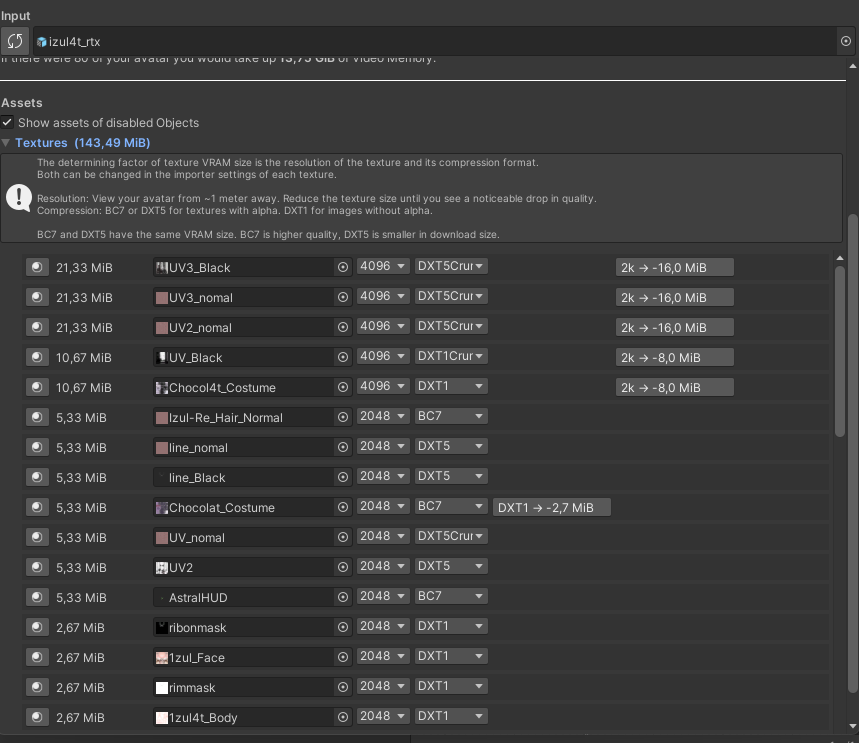The width and height of the screenshot is (859, 743).
Task: Collapse the Textures section foldout
Action: tap(7, 143)
